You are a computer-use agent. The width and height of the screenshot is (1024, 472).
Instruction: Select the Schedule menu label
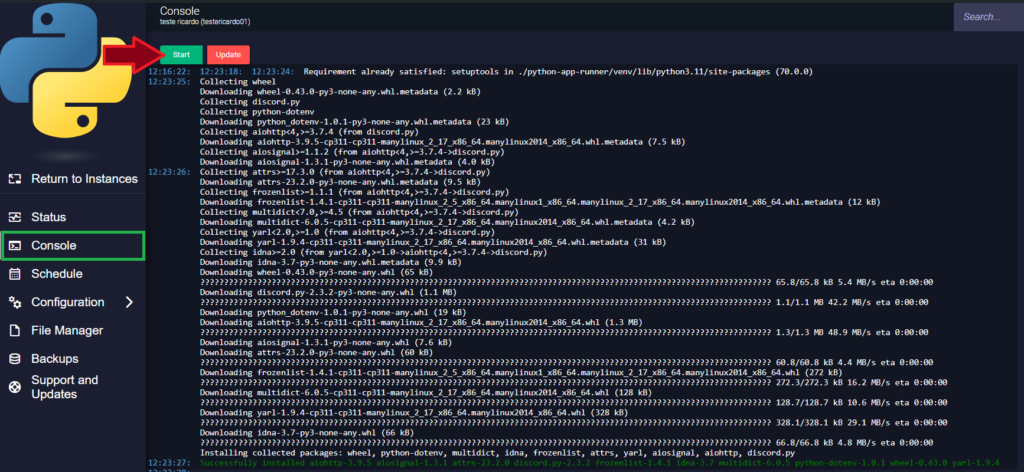(57, 274)
